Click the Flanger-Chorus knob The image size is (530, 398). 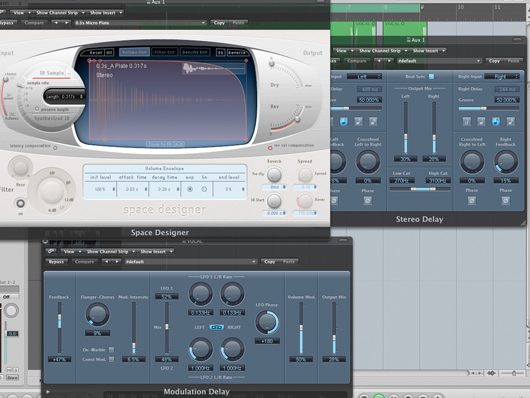coord(97,314)
